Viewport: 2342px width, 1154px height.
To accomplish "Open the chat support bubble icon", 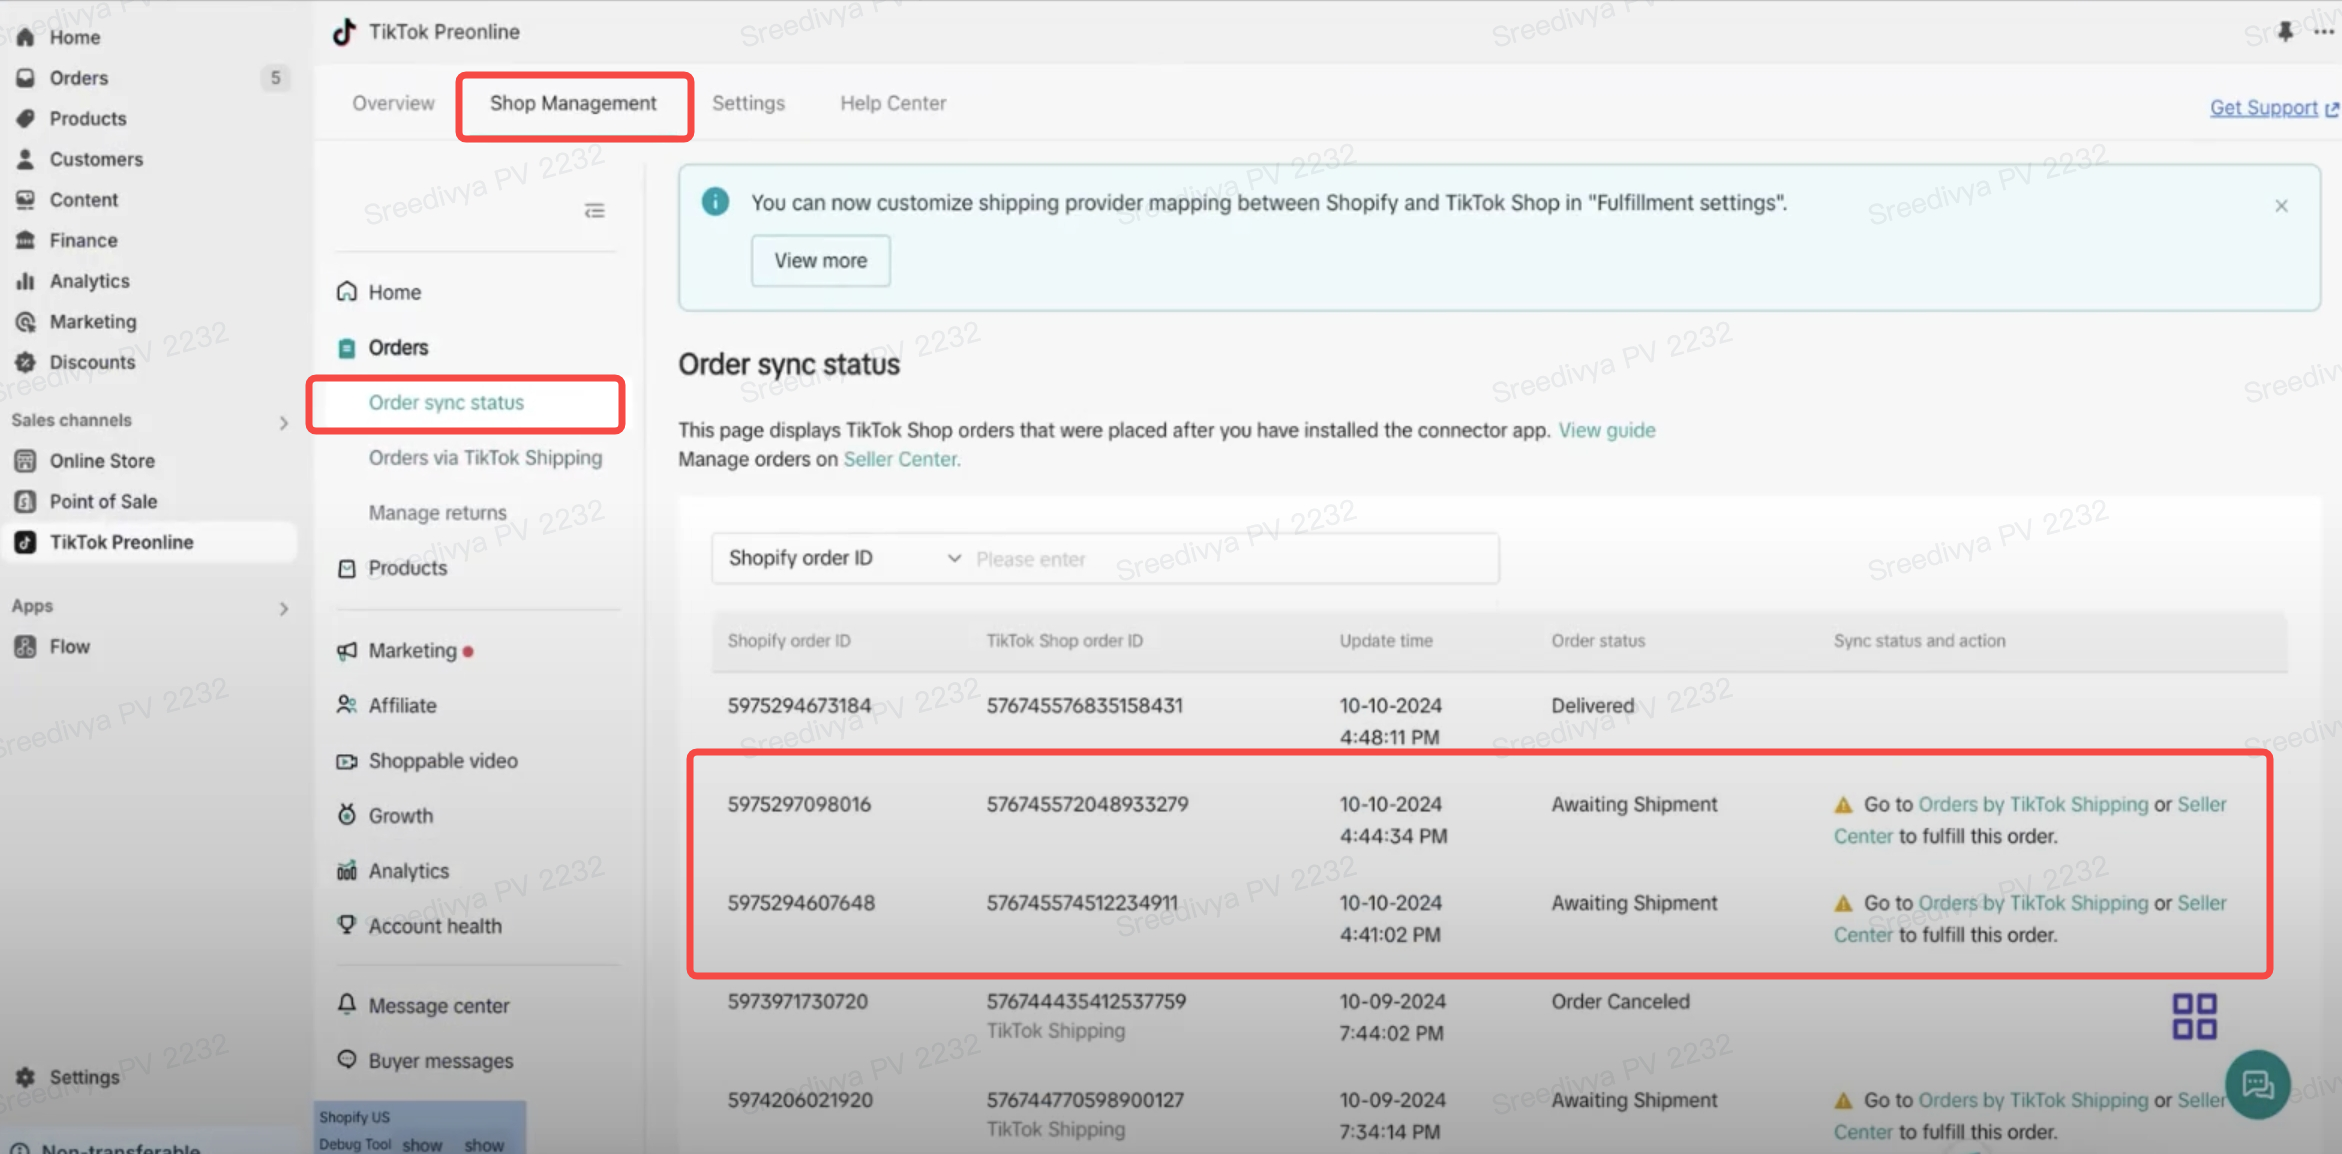I will (2257, 1084).
